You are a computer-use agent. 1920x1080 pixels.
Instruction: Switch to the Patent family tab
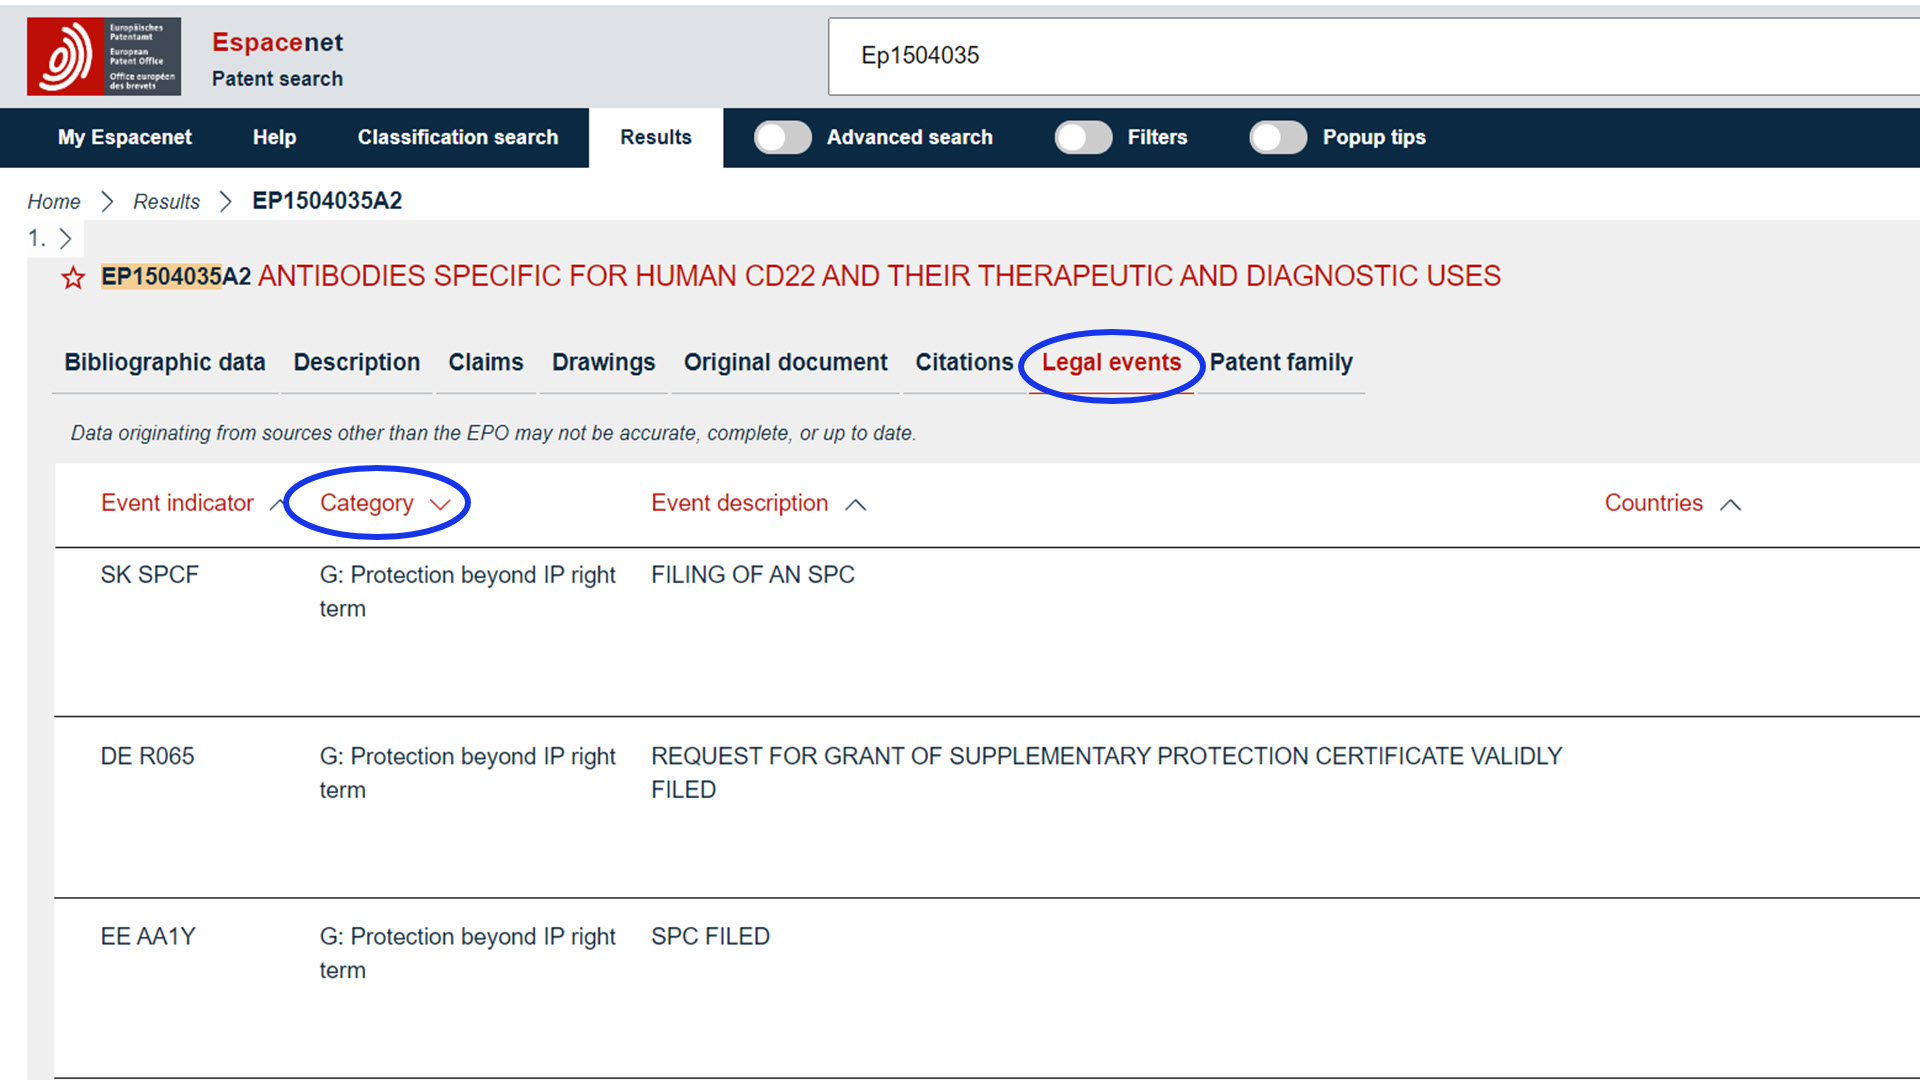click(x=1280, y=362)
